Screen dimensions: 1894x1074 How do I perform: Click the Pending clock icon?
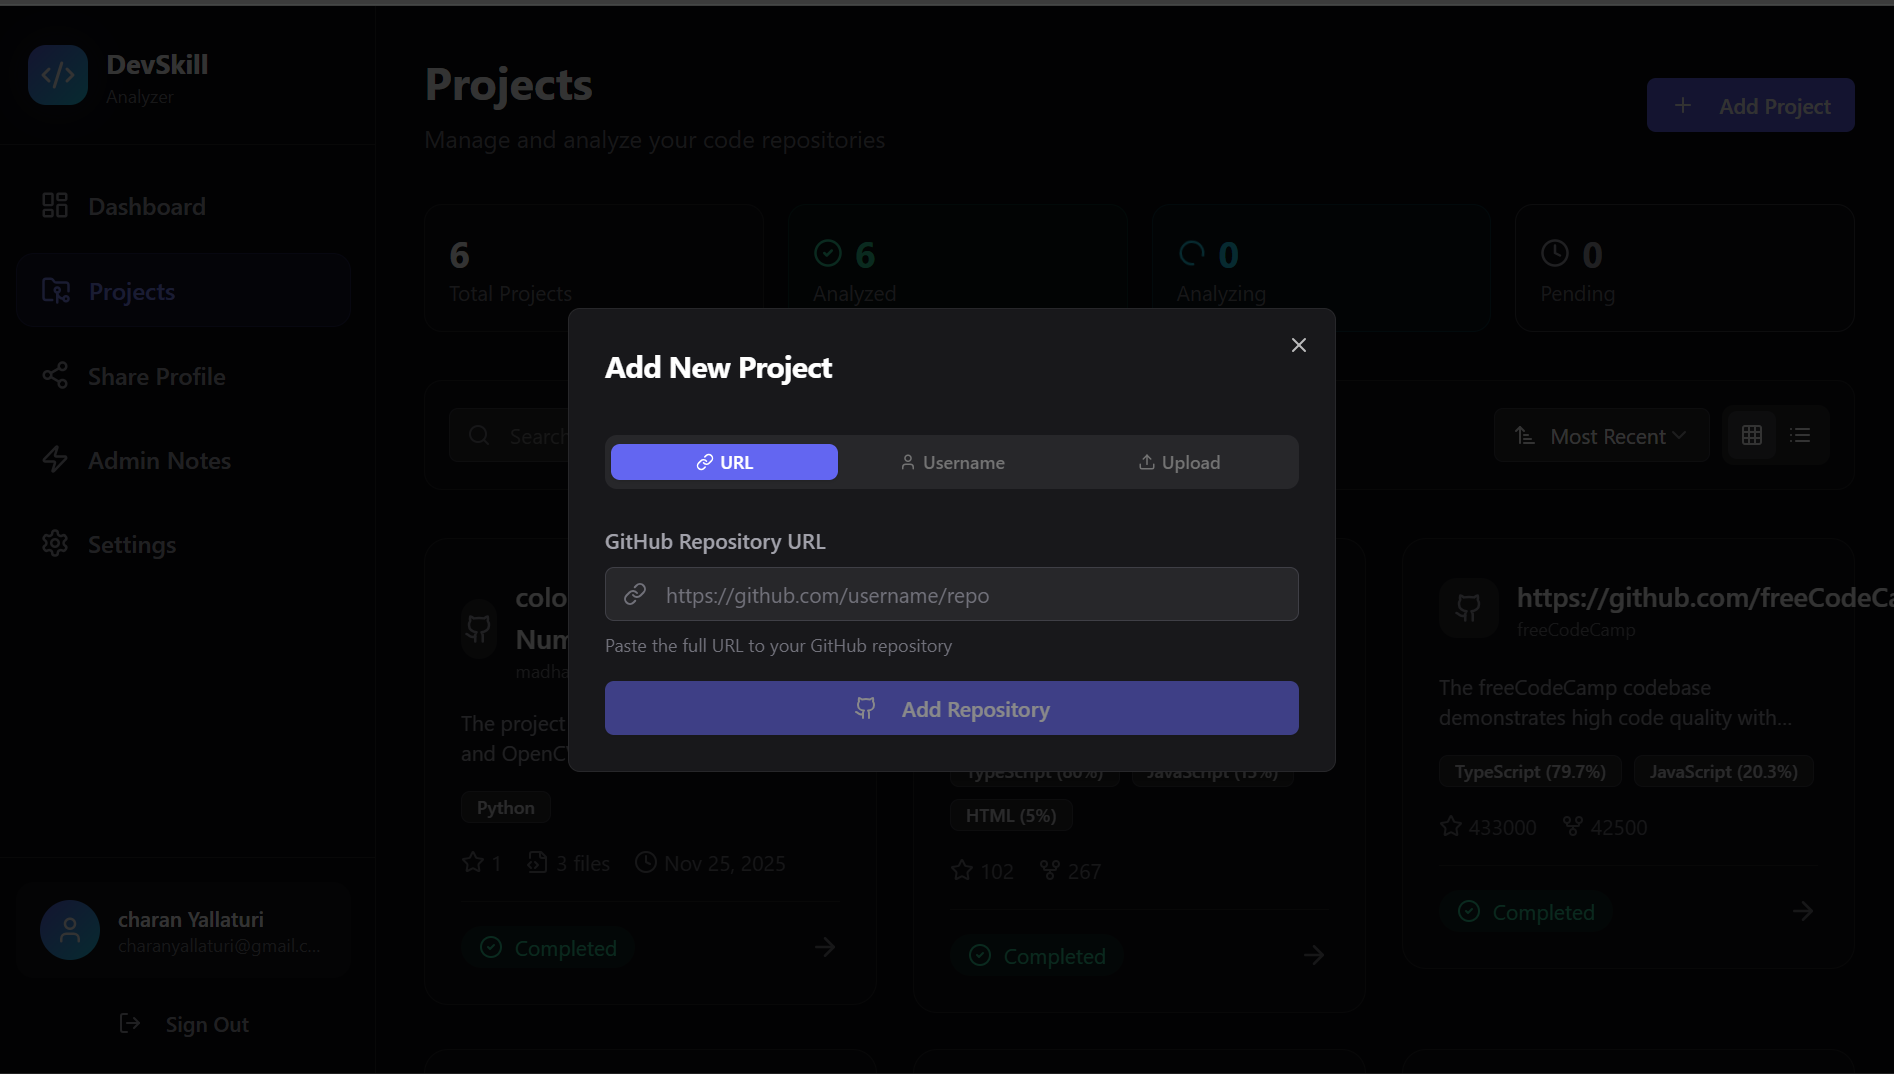[x=1555, y=253]
